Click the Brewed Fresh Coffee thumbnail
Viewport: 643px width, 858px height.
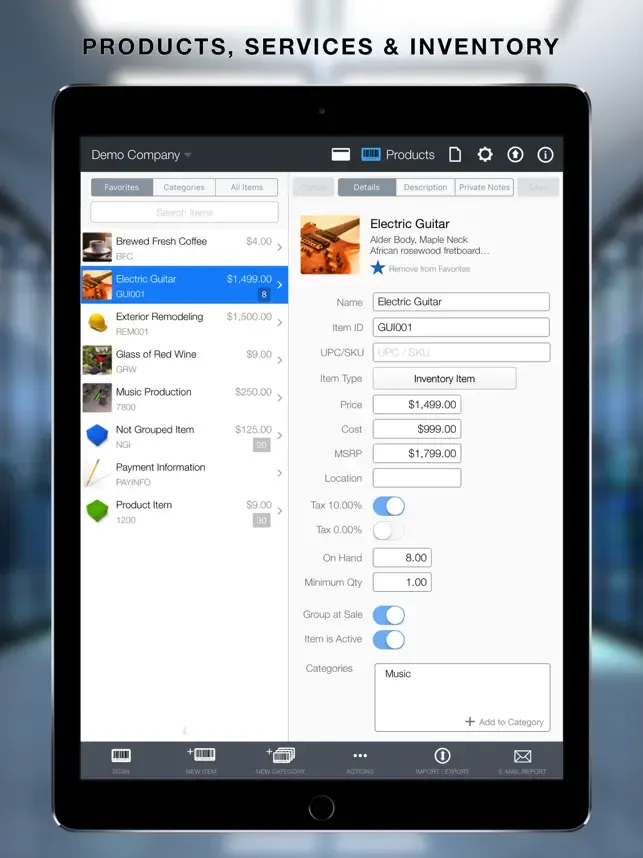click(x=97, y=247)
